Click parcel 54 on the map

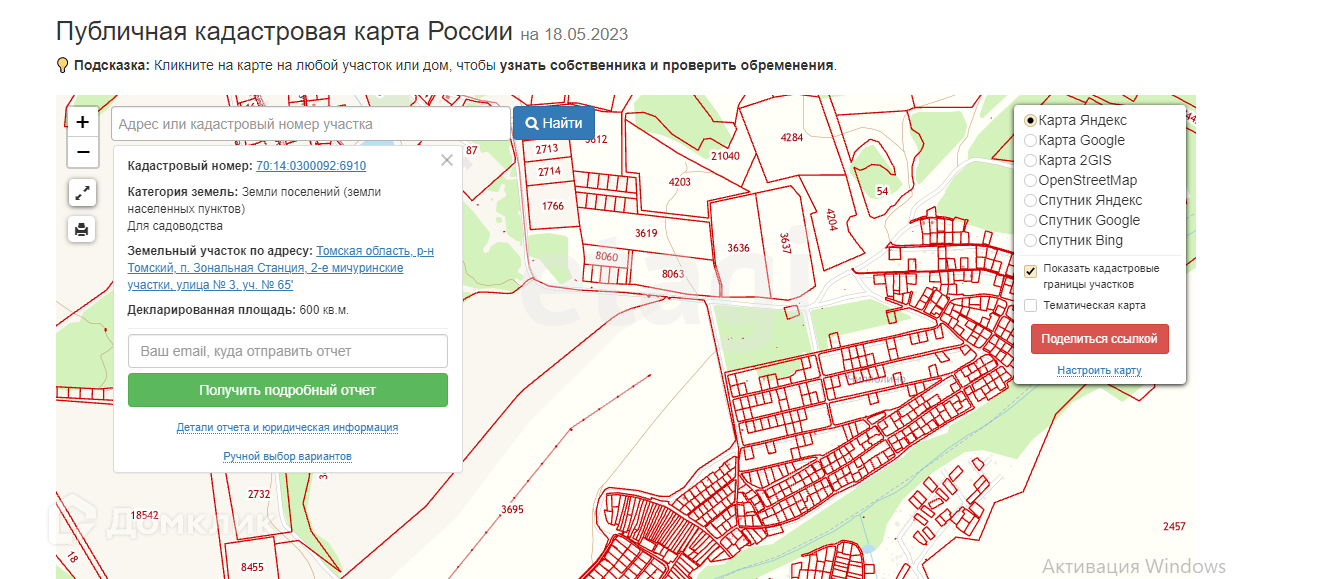(x=881, y=191)
